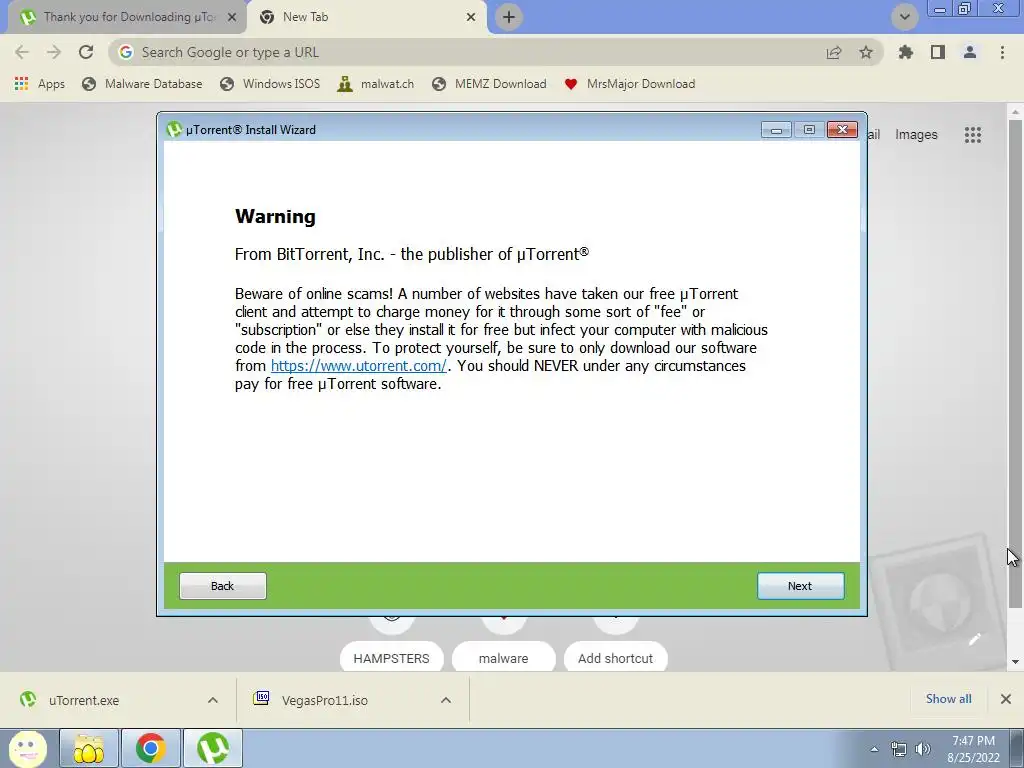Show hidden tray icons arrow

pyautogui.click(x=874, y=749)
